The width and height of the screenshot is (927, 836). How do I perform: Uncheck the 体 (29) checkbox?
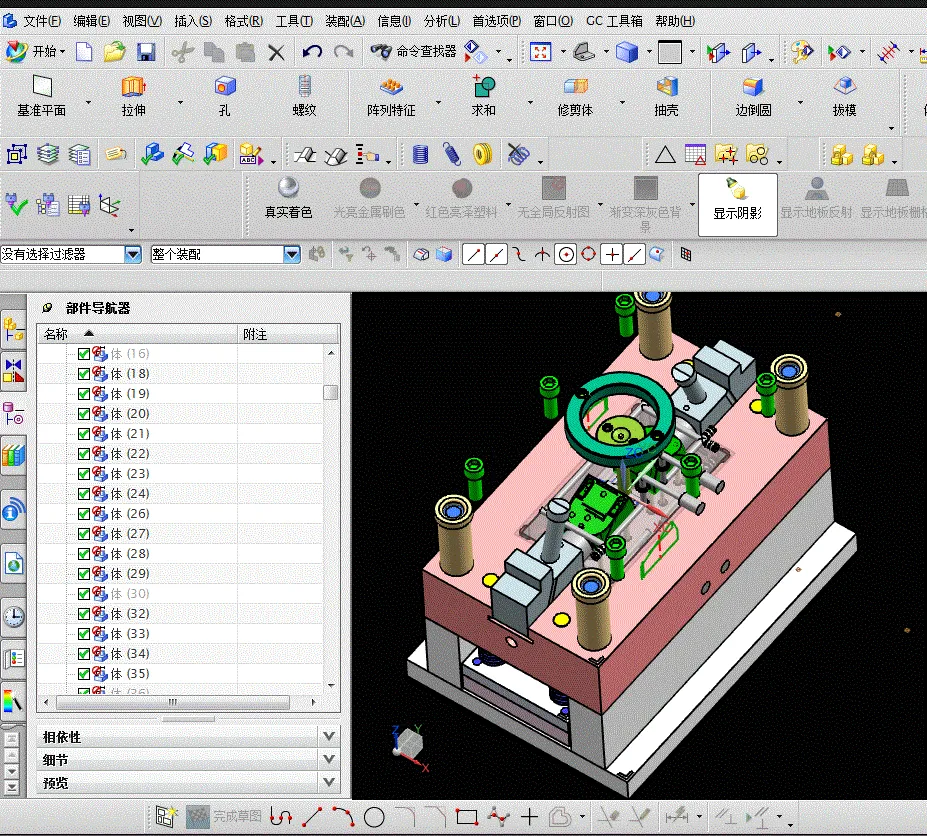coord(83,573)
